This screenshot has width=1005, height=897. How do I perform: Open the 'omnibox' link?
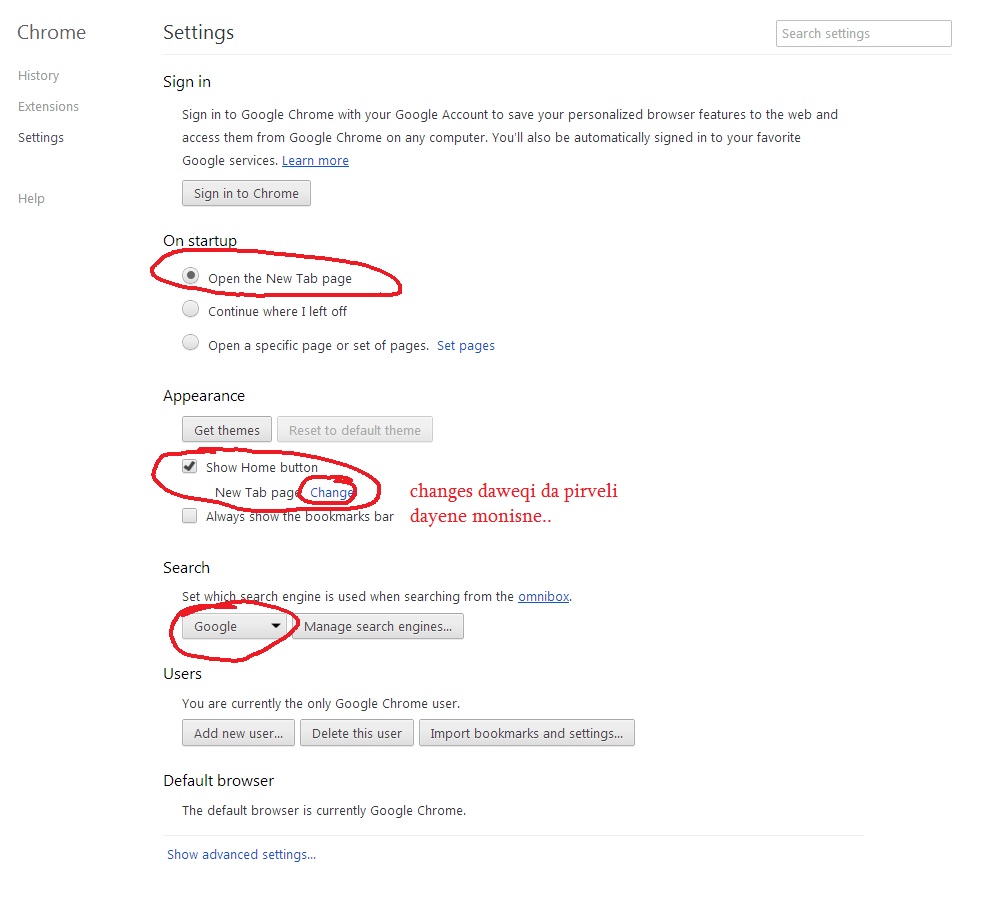click(544, 596)
